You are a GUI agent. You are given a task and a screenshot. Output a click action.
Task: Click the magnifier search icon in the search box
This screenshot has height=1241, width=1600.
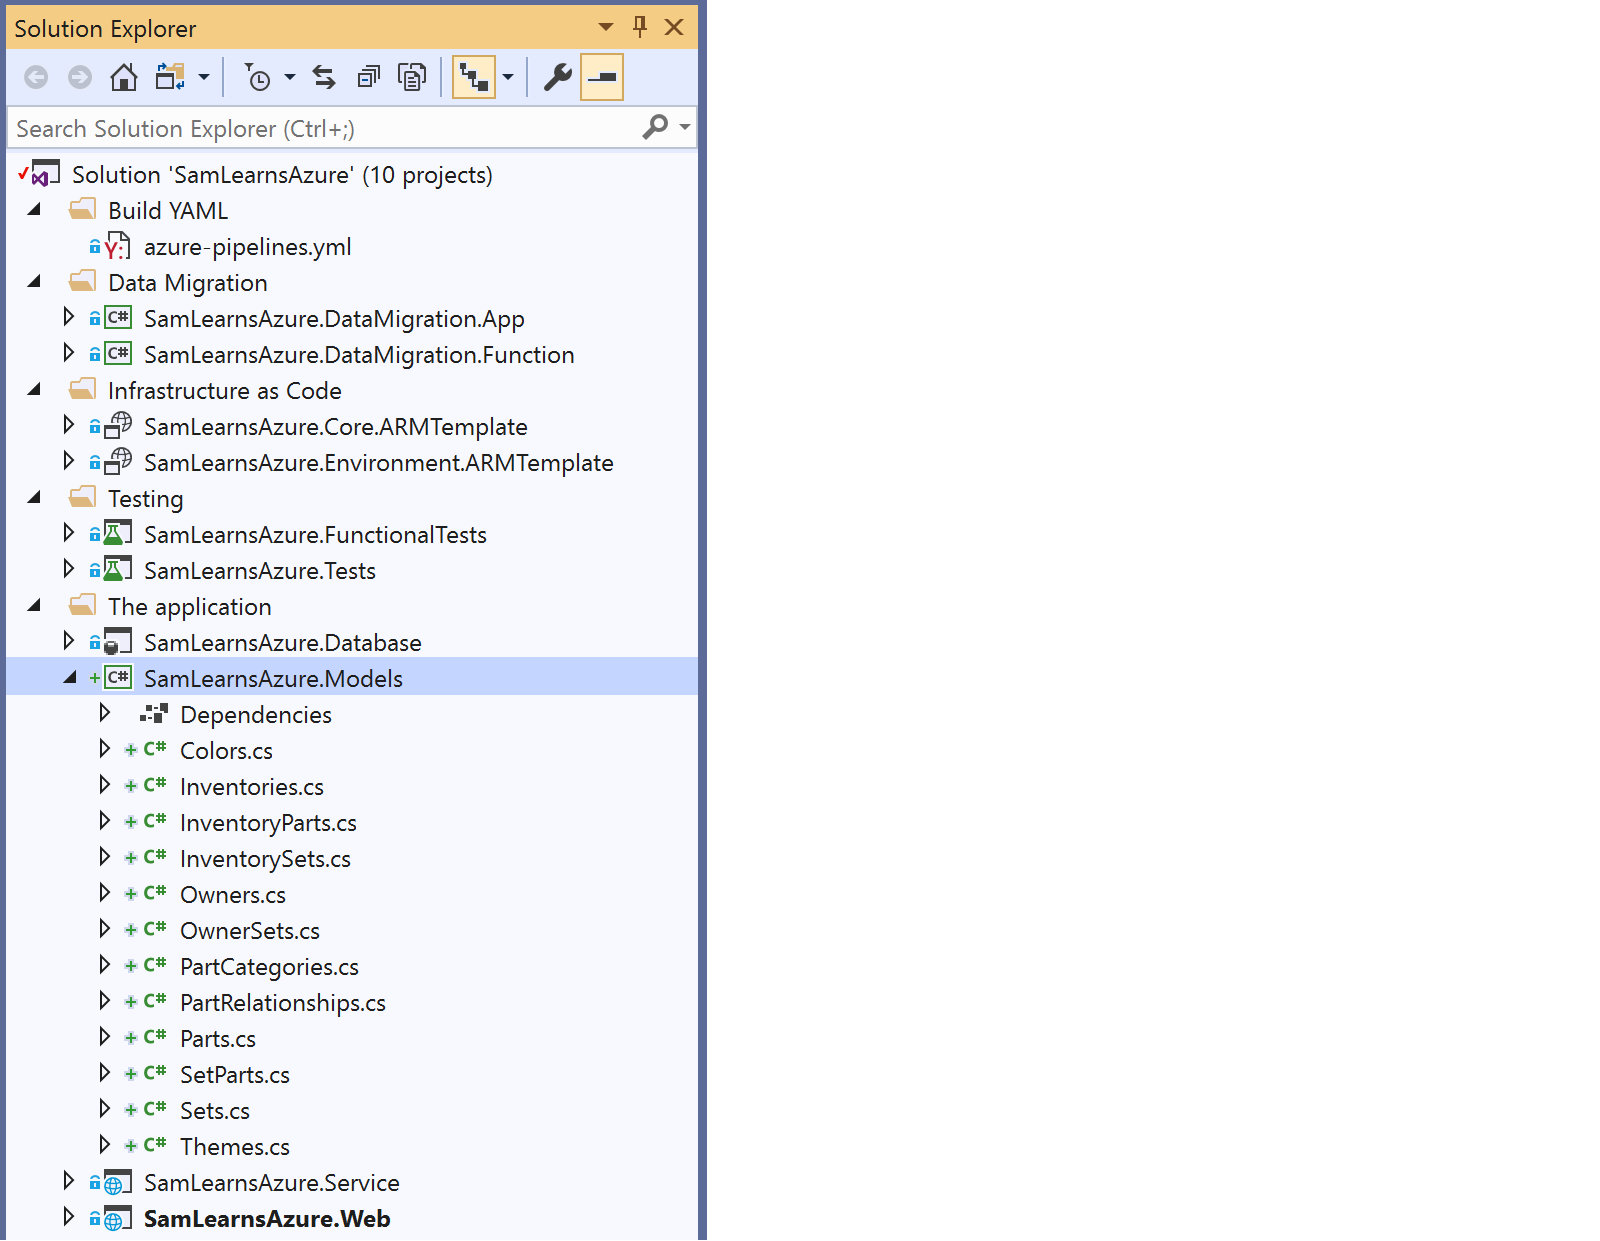(655, 128)
